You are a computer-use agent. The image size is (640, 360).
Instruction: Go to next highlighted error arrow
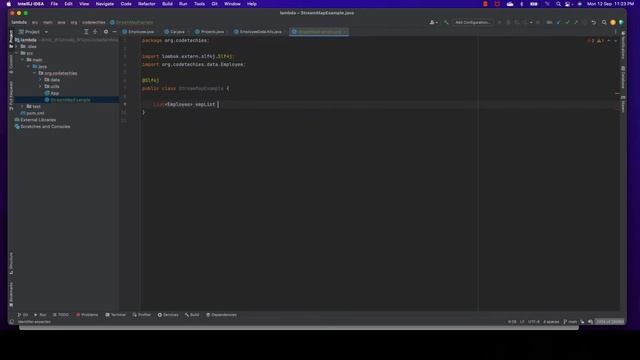(x=616, y=41)
